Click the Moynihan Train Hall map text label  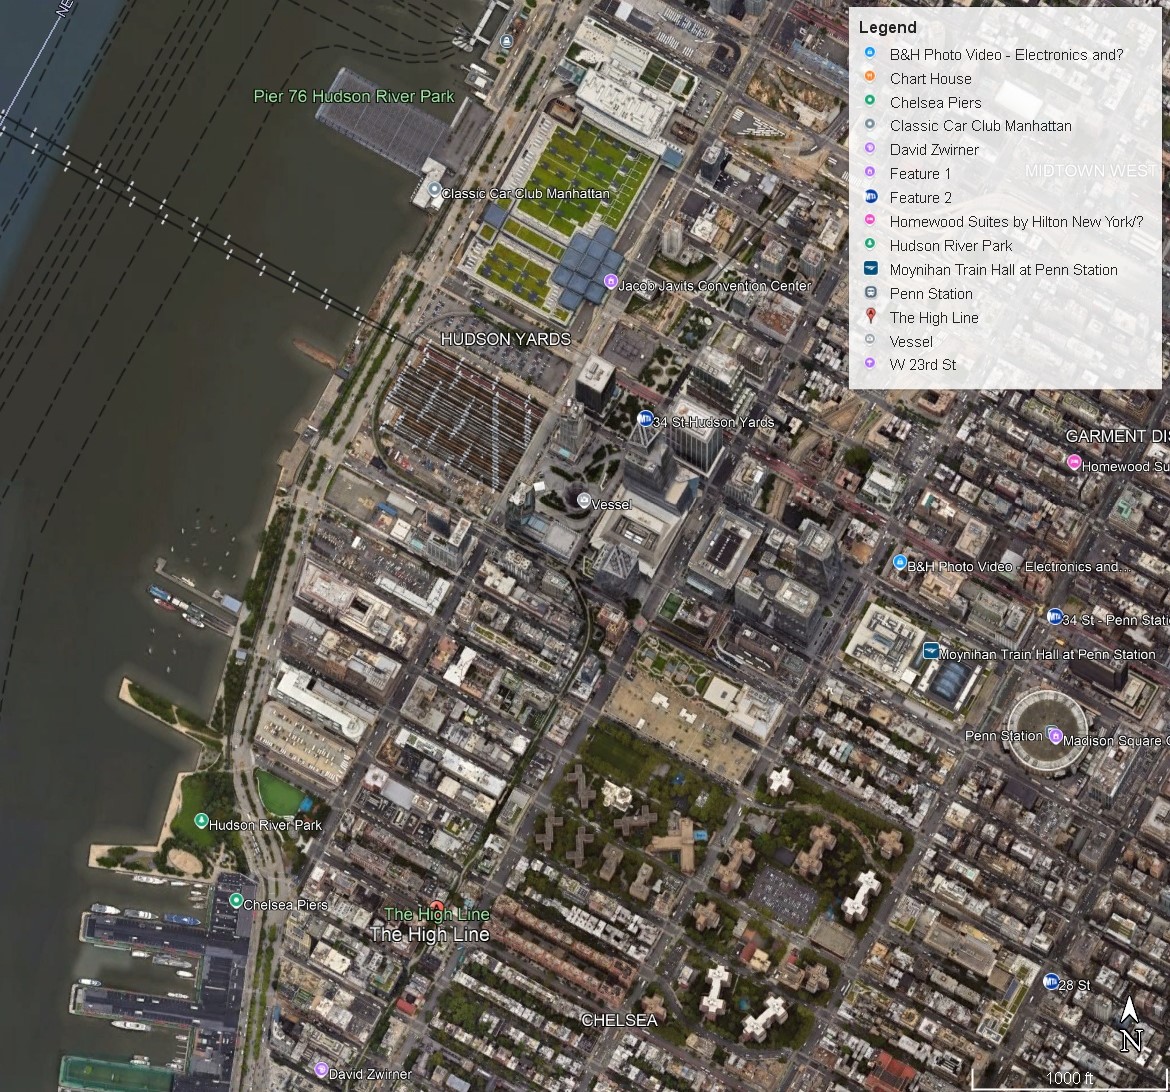coord(1047,655)
